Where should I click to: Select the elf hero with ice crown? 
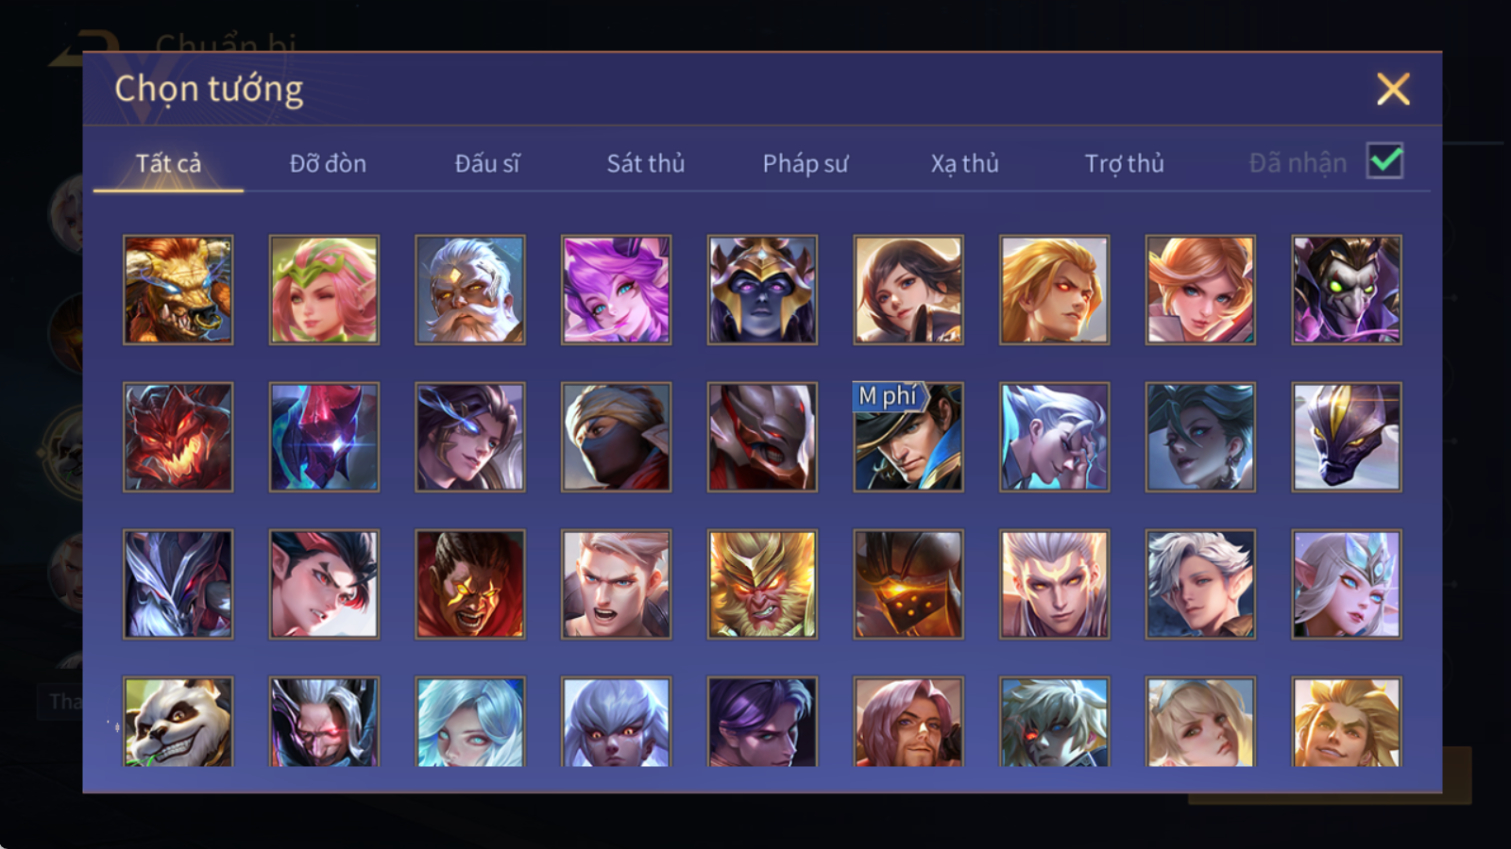coord(1346,584)
